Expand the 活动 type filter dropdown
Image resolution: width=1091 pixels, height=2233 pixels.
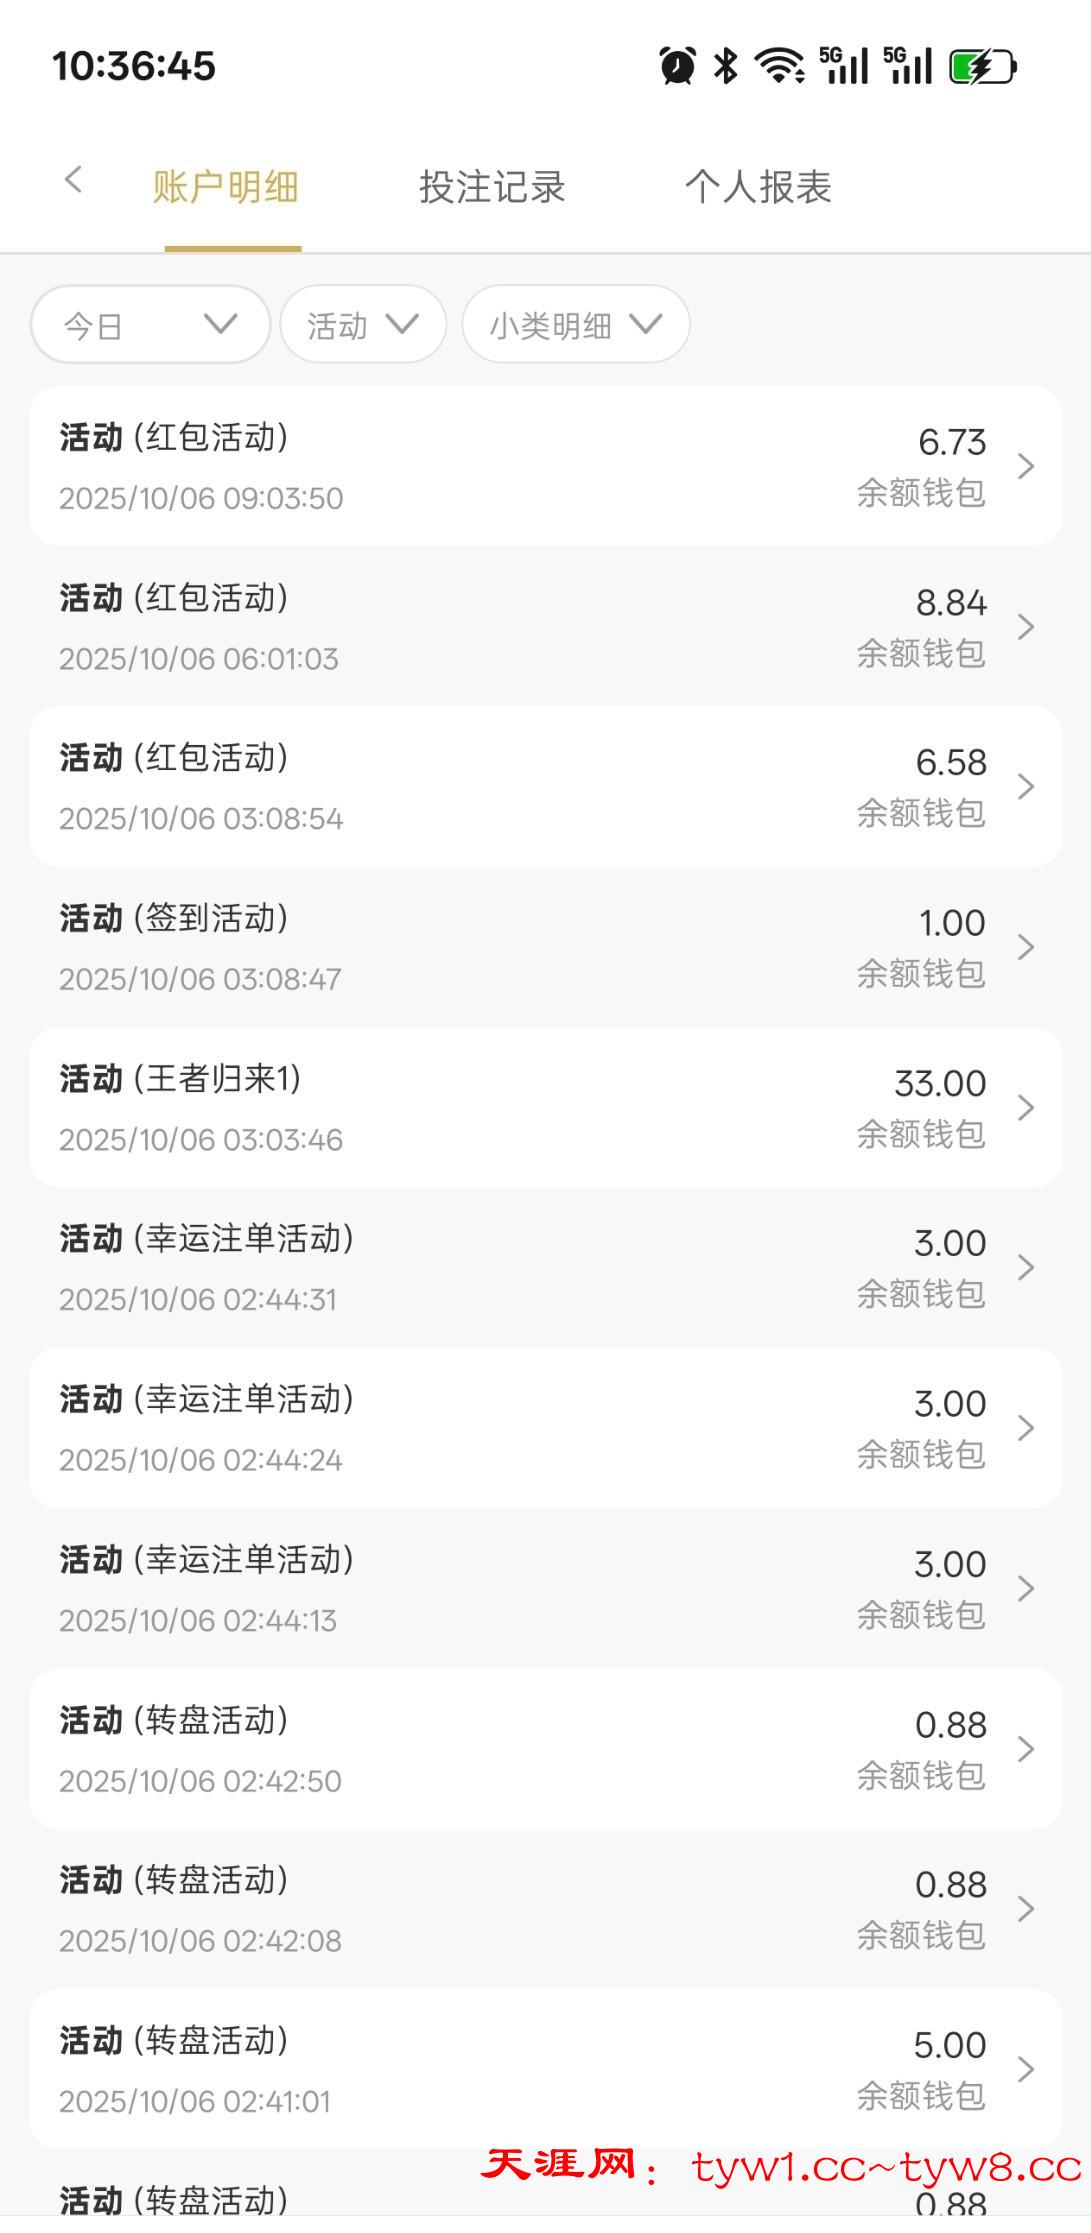tap(362, 325)
